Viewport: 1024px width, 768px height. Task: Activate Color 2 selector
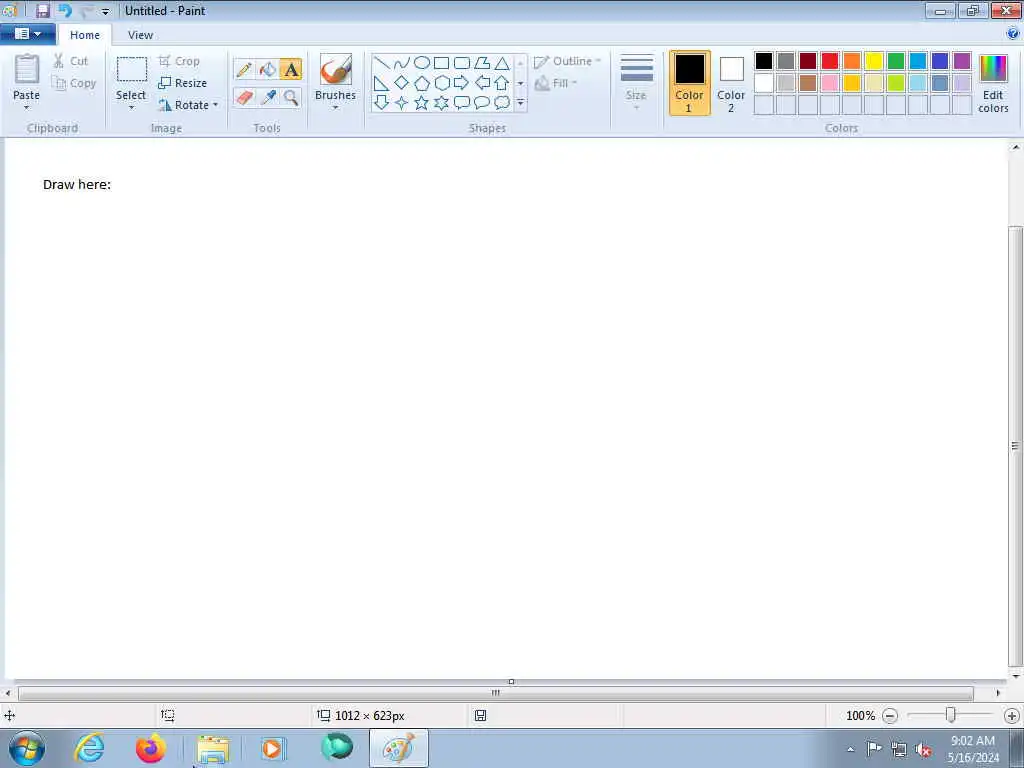(x=731, y=83)
